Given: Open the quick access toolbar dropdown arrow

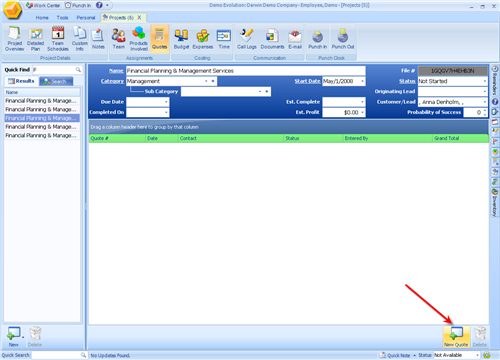Looking at the screenshot, I should click(x=107, y=5).
